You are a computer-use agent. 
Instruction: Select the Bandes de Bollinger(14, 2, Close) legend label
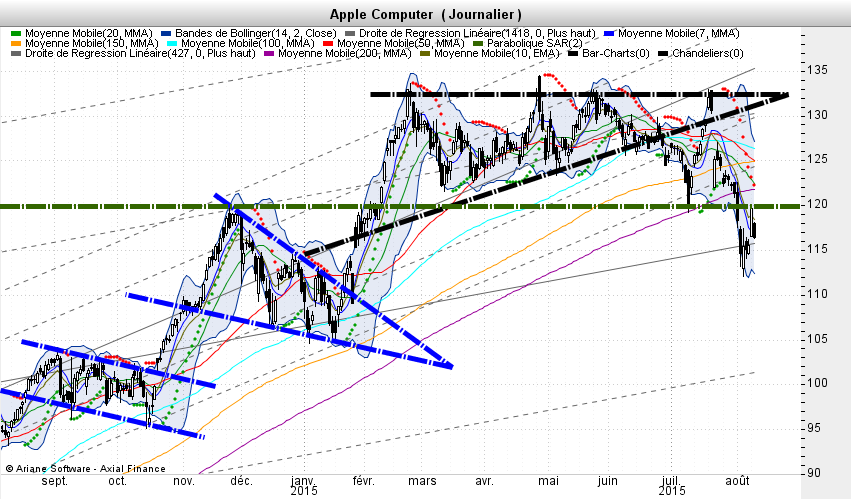(256, 34)
